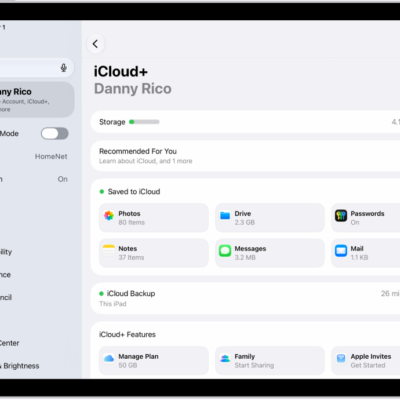Click the Learn about iCloud subtitle
This screenshot has width=400, height=400.
pyautogui.click(x=146, y=161)
